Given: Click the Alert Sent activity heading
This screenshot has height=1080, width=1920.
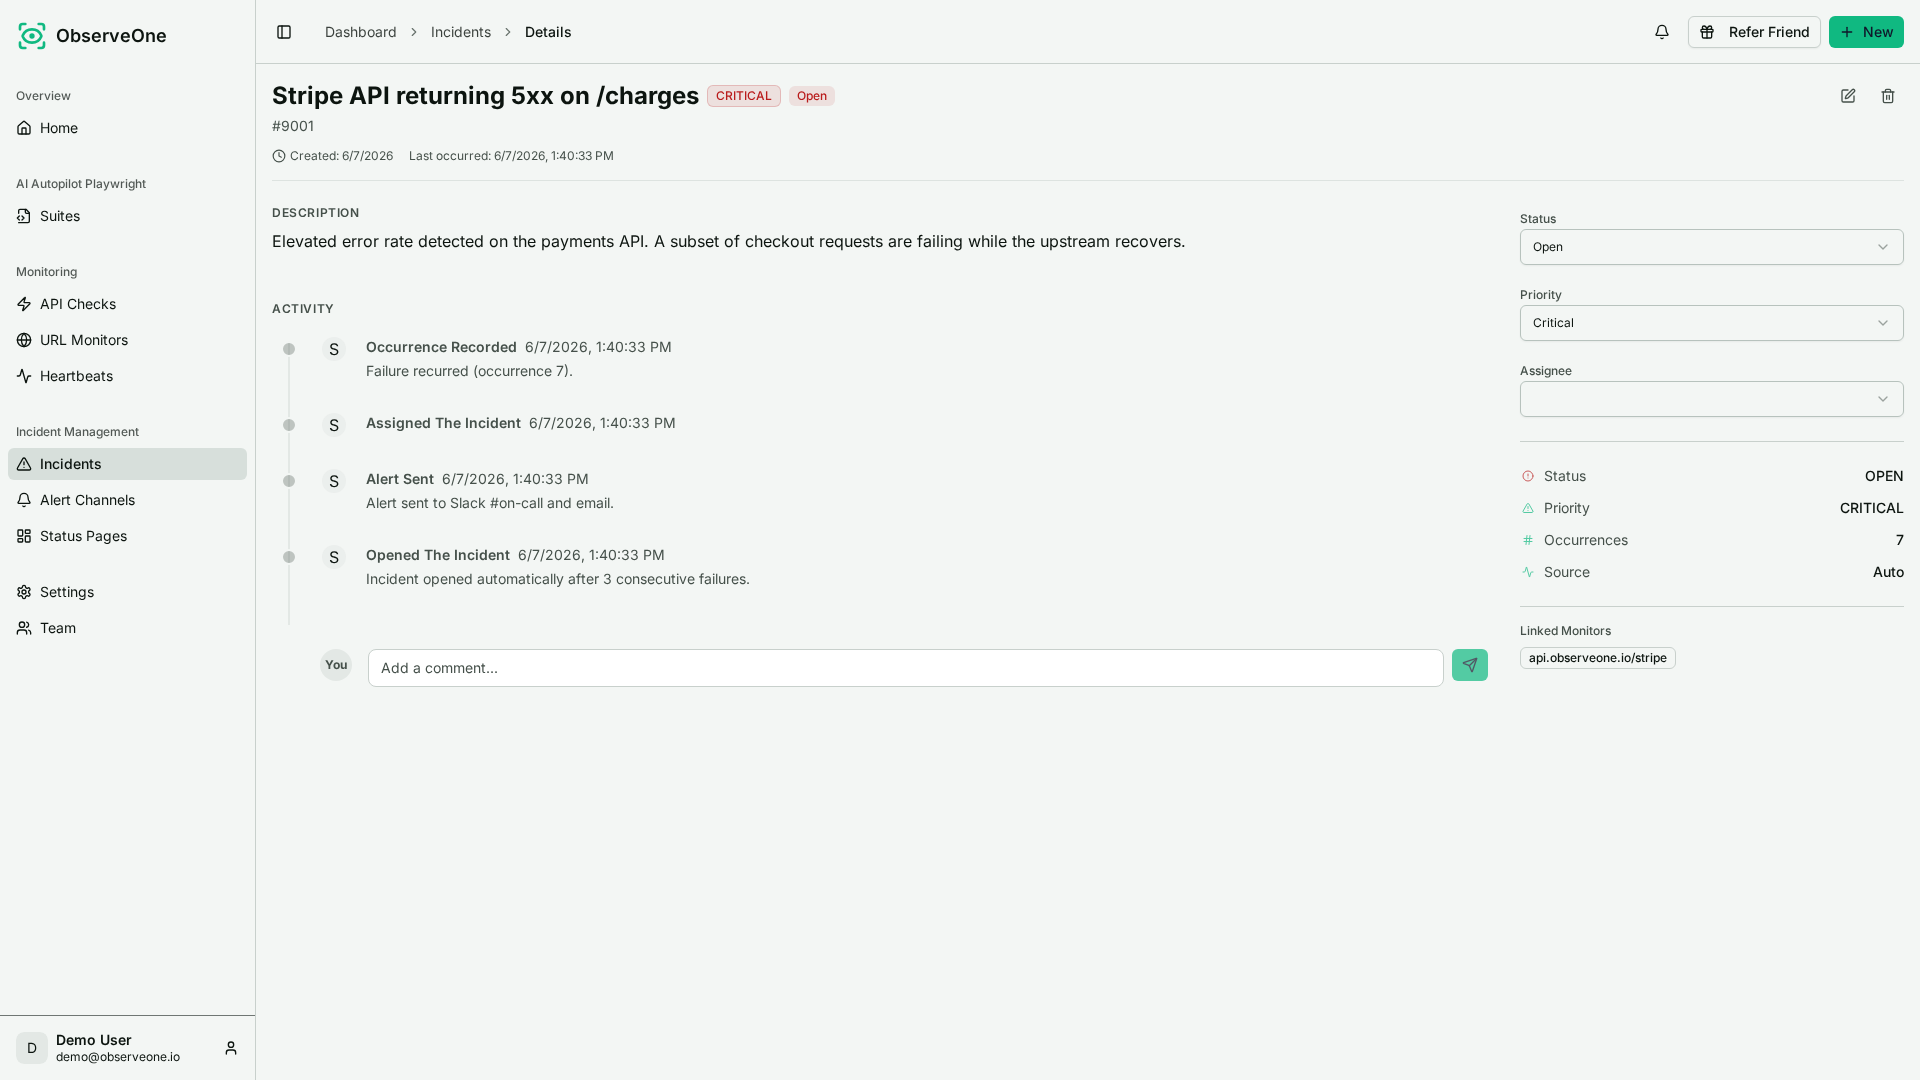Looking at the screenshot, I should [400, 479].
